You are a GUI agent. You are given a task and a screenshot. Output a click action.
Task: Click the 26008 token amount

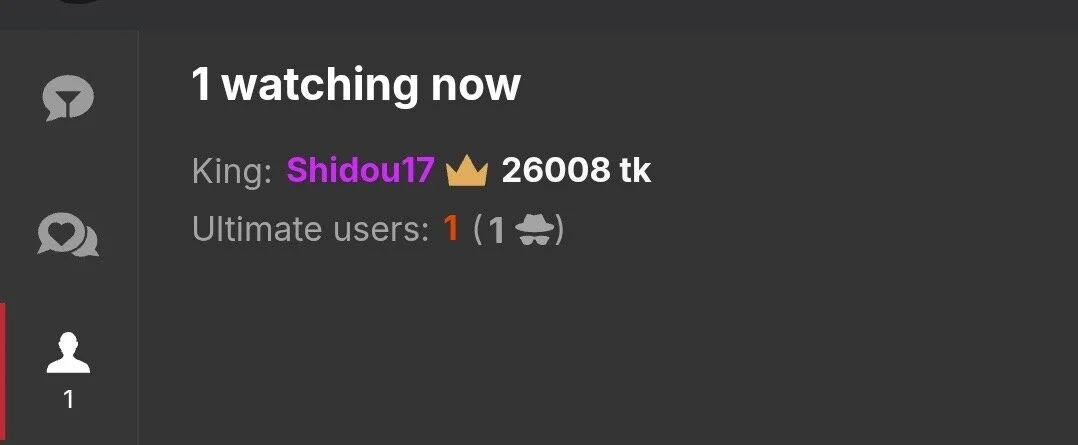pos(556,171)
